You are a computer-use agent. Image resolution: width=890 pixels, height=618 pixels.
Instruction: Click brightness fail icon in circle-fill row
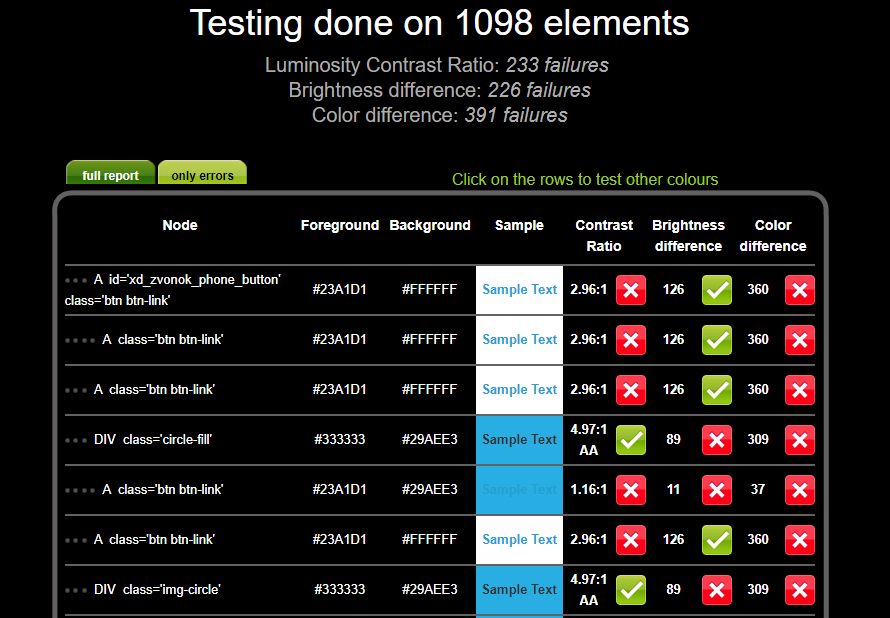[x=716, y=440]
